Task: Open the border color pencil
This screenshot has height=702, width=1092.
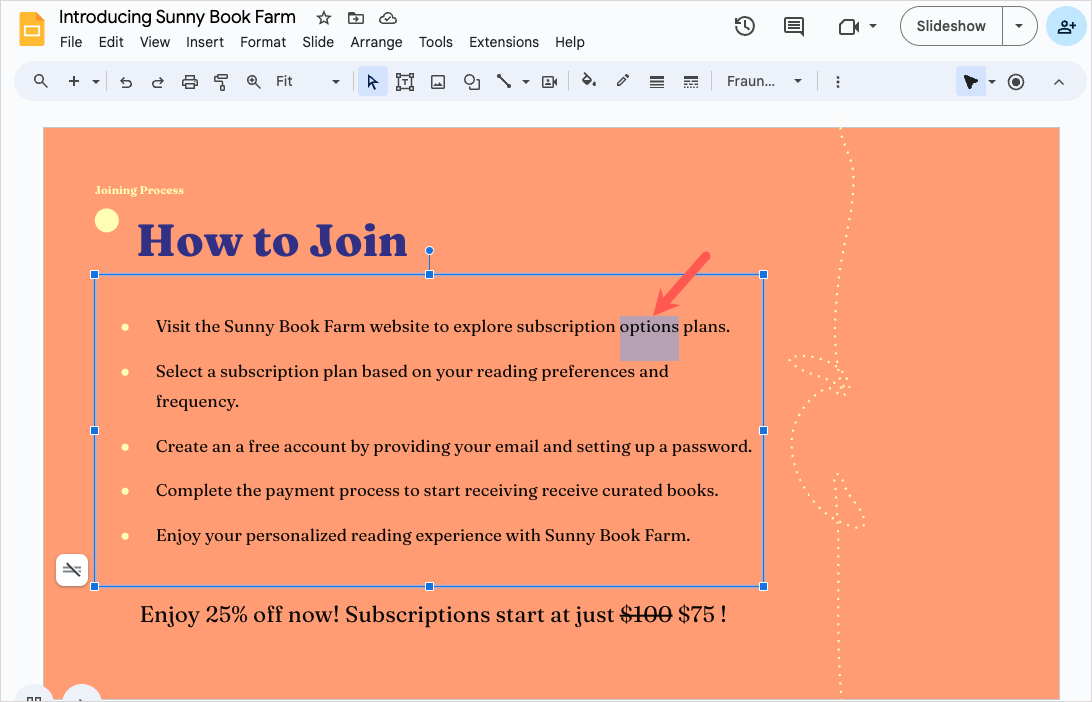Action: [x=623, y=81]
